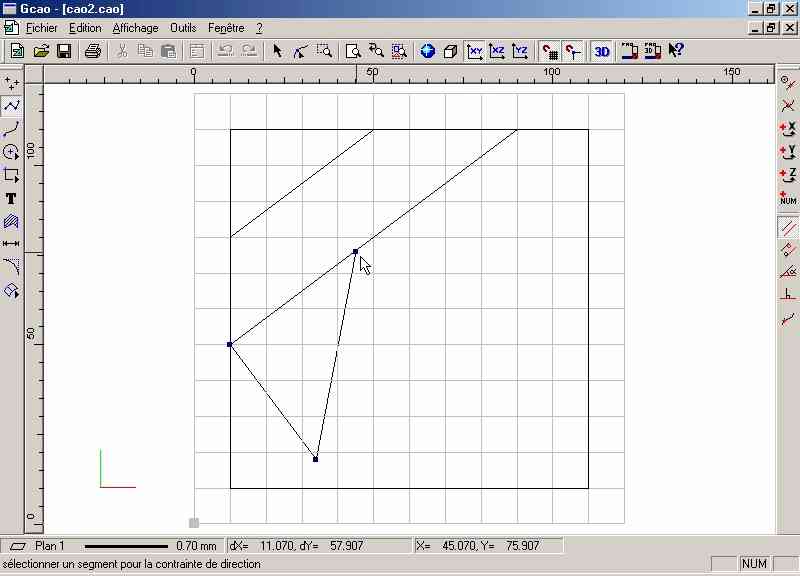800x576 pixels.
Task: Select the add points tool
Action: [x=11, y=83]
